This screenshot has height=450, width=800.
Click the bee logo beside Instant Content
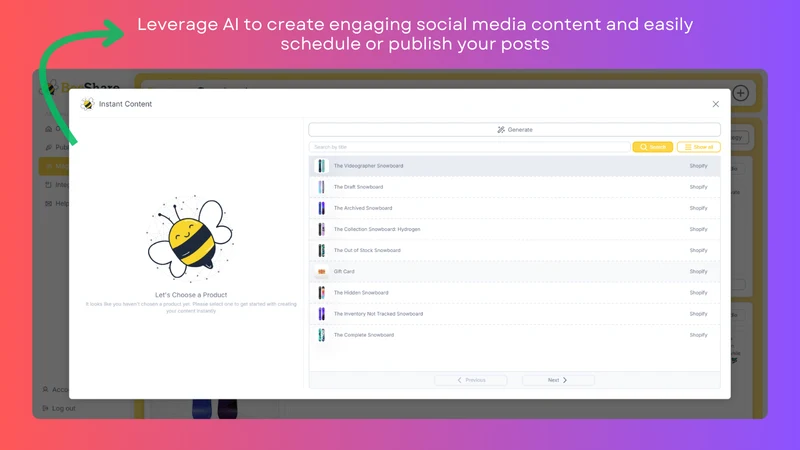(87, 104)
